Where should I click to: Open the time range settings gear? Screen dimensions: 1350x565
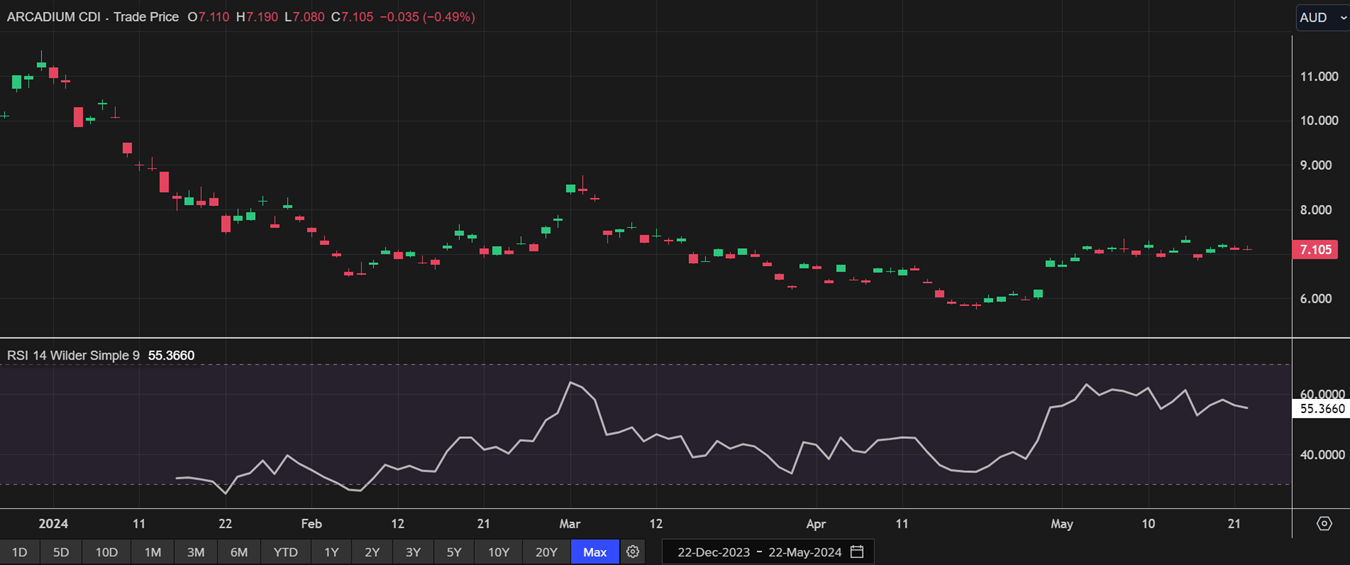pos(632,552)
